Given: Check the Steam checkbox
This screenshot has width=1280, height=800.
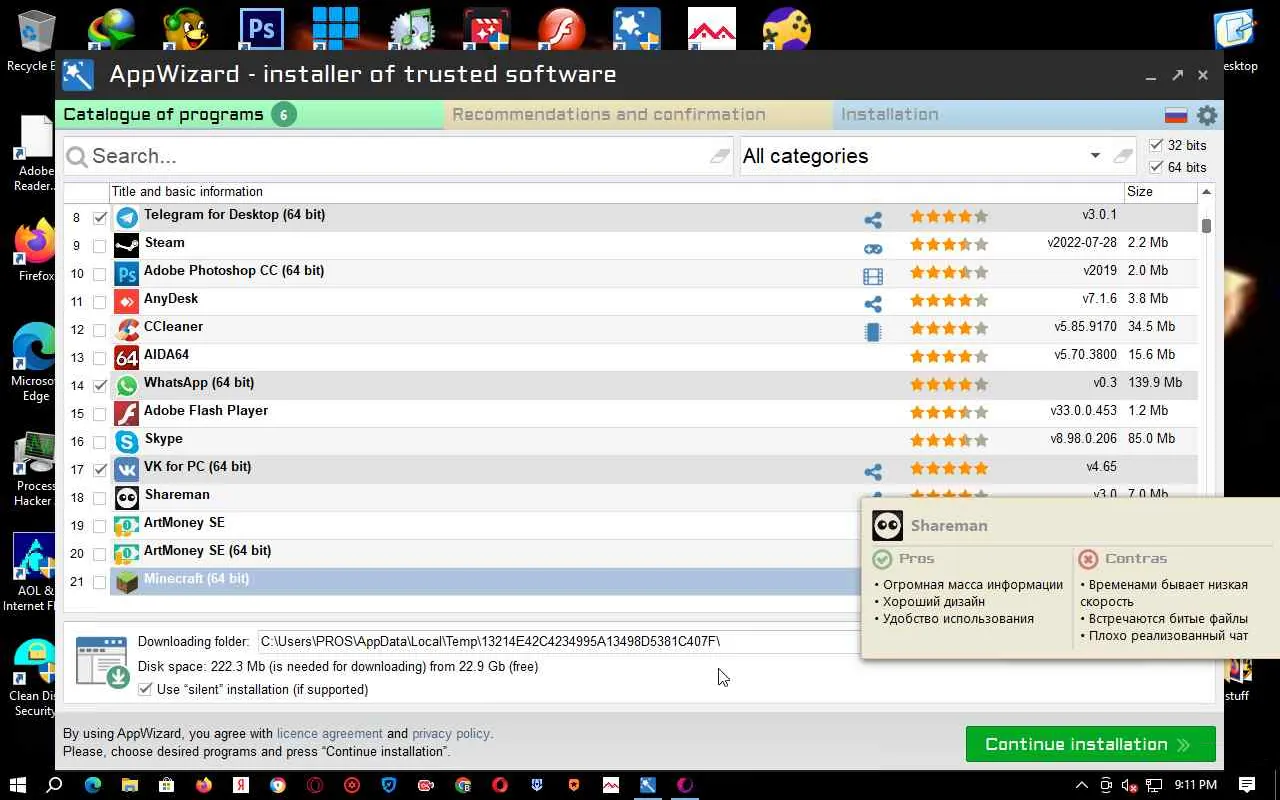Looking at the screenshot, I should coord(100,245).
